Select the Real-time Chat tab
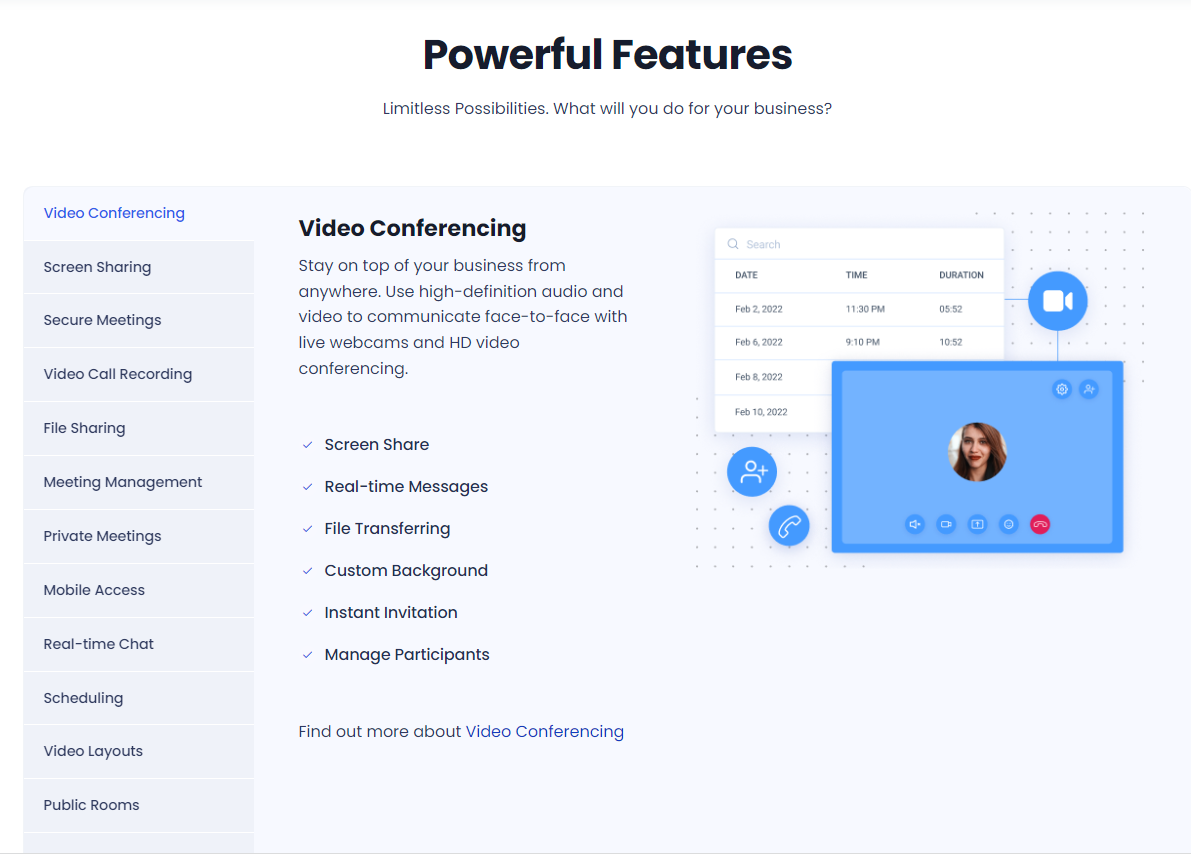The image size is (1191, 858). coord(139,644)
